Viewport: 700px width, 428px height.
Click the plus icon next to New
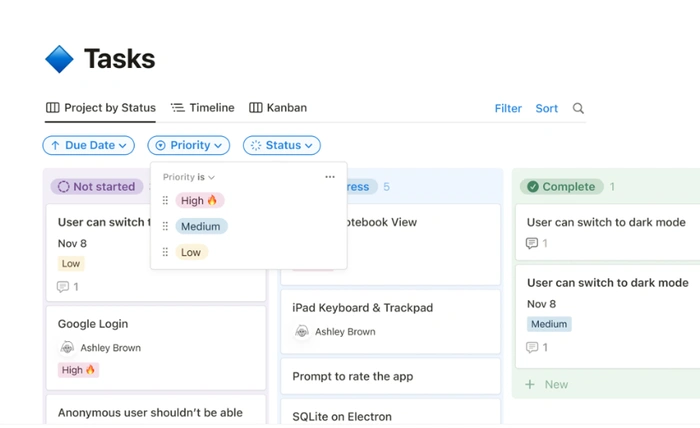tap(530, 384)
